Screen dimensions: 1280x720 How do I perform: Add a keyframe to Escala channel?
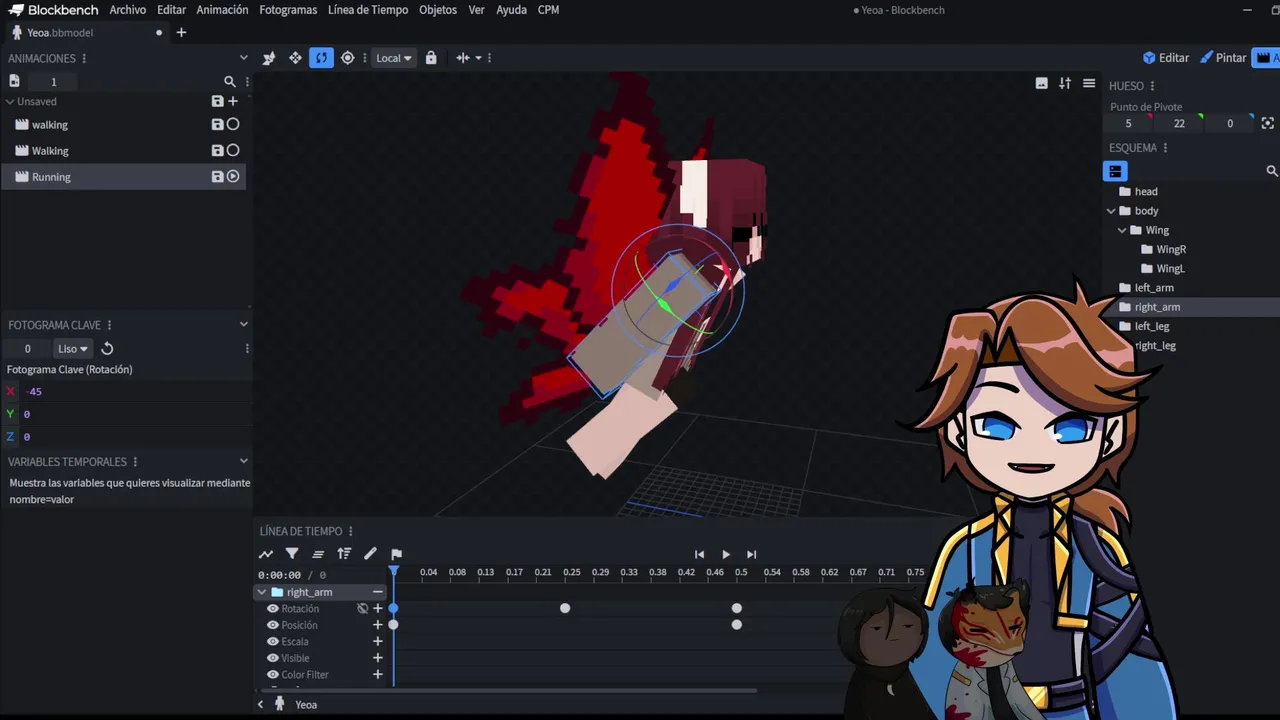click(x=378, y=642)
